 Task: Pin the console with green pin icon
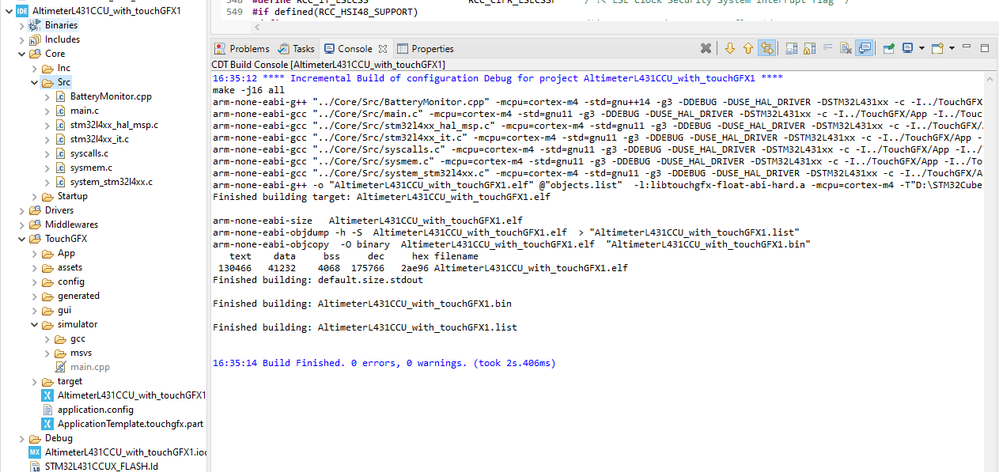click(x=889, y=48)
